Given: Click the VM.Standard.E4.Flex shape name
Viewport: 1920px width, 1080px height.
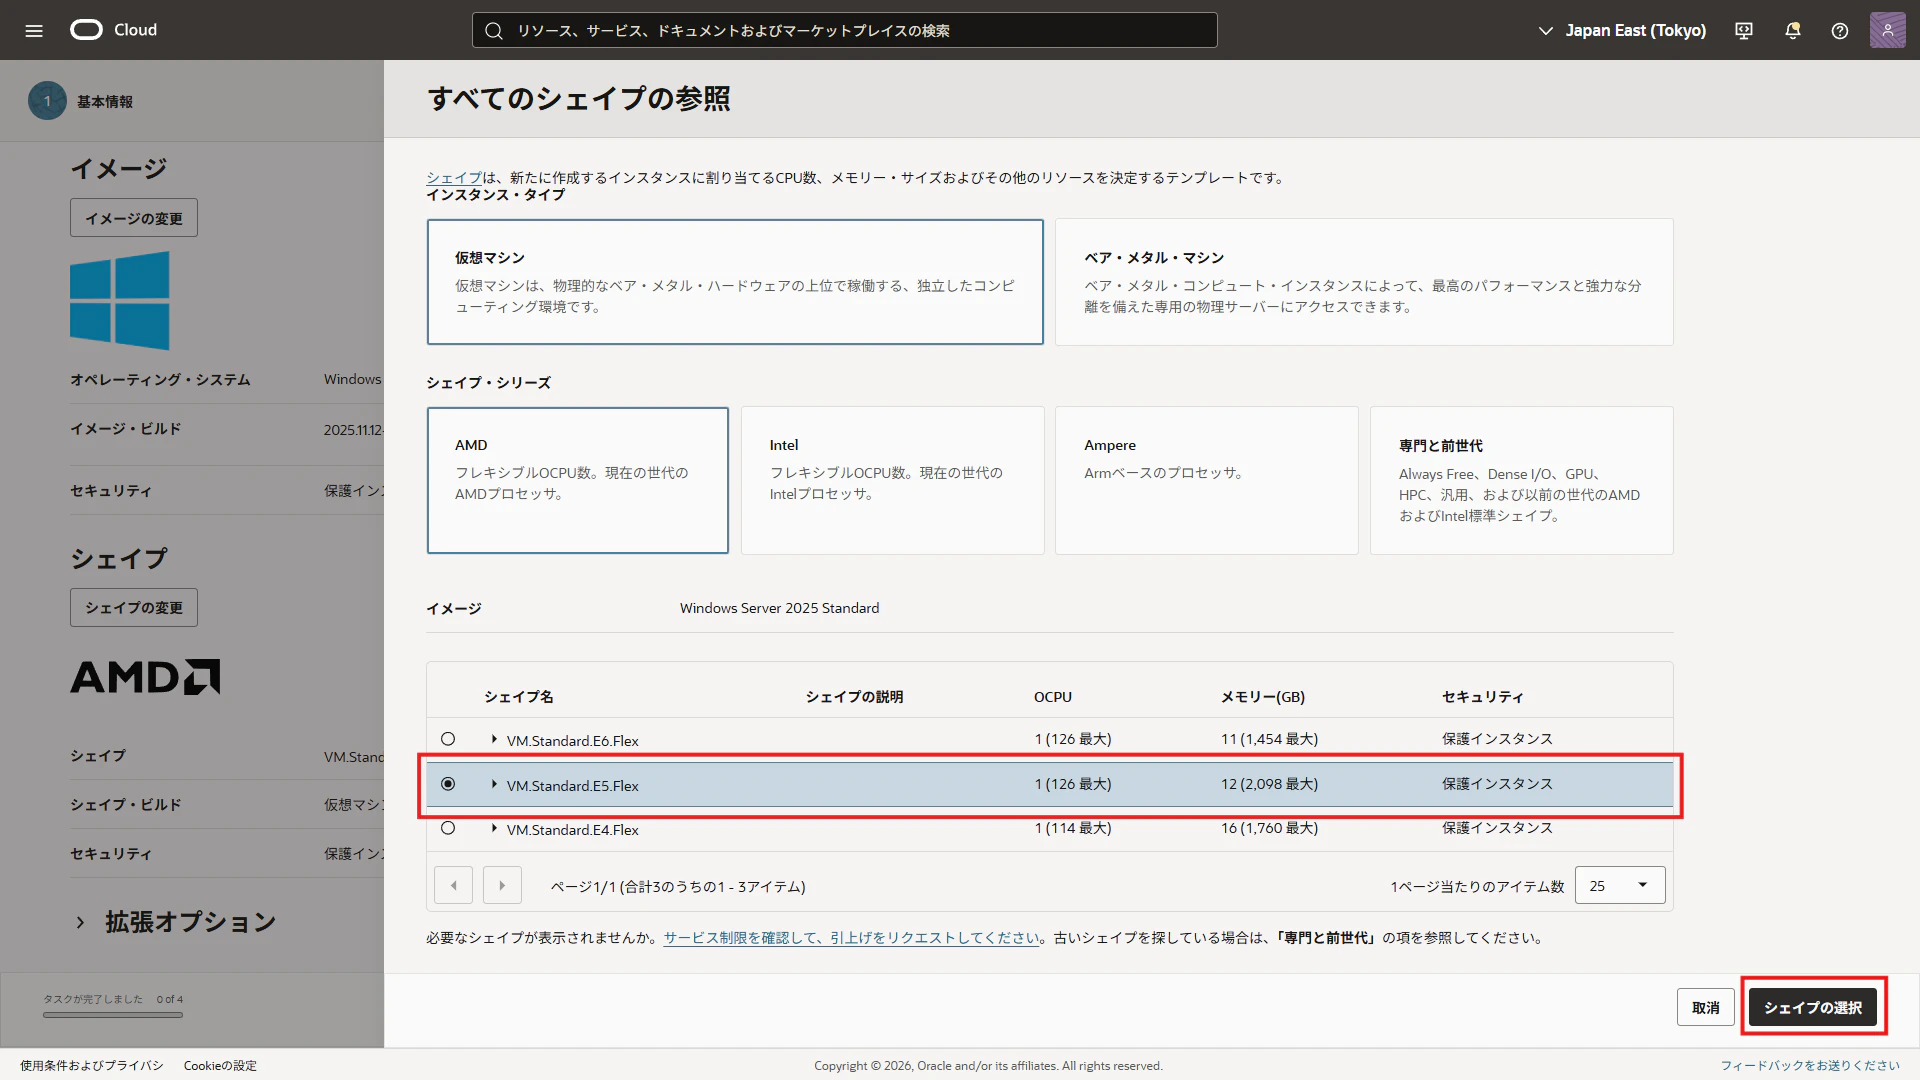Looking at the screenshot, I should click(x=572, y=830).
